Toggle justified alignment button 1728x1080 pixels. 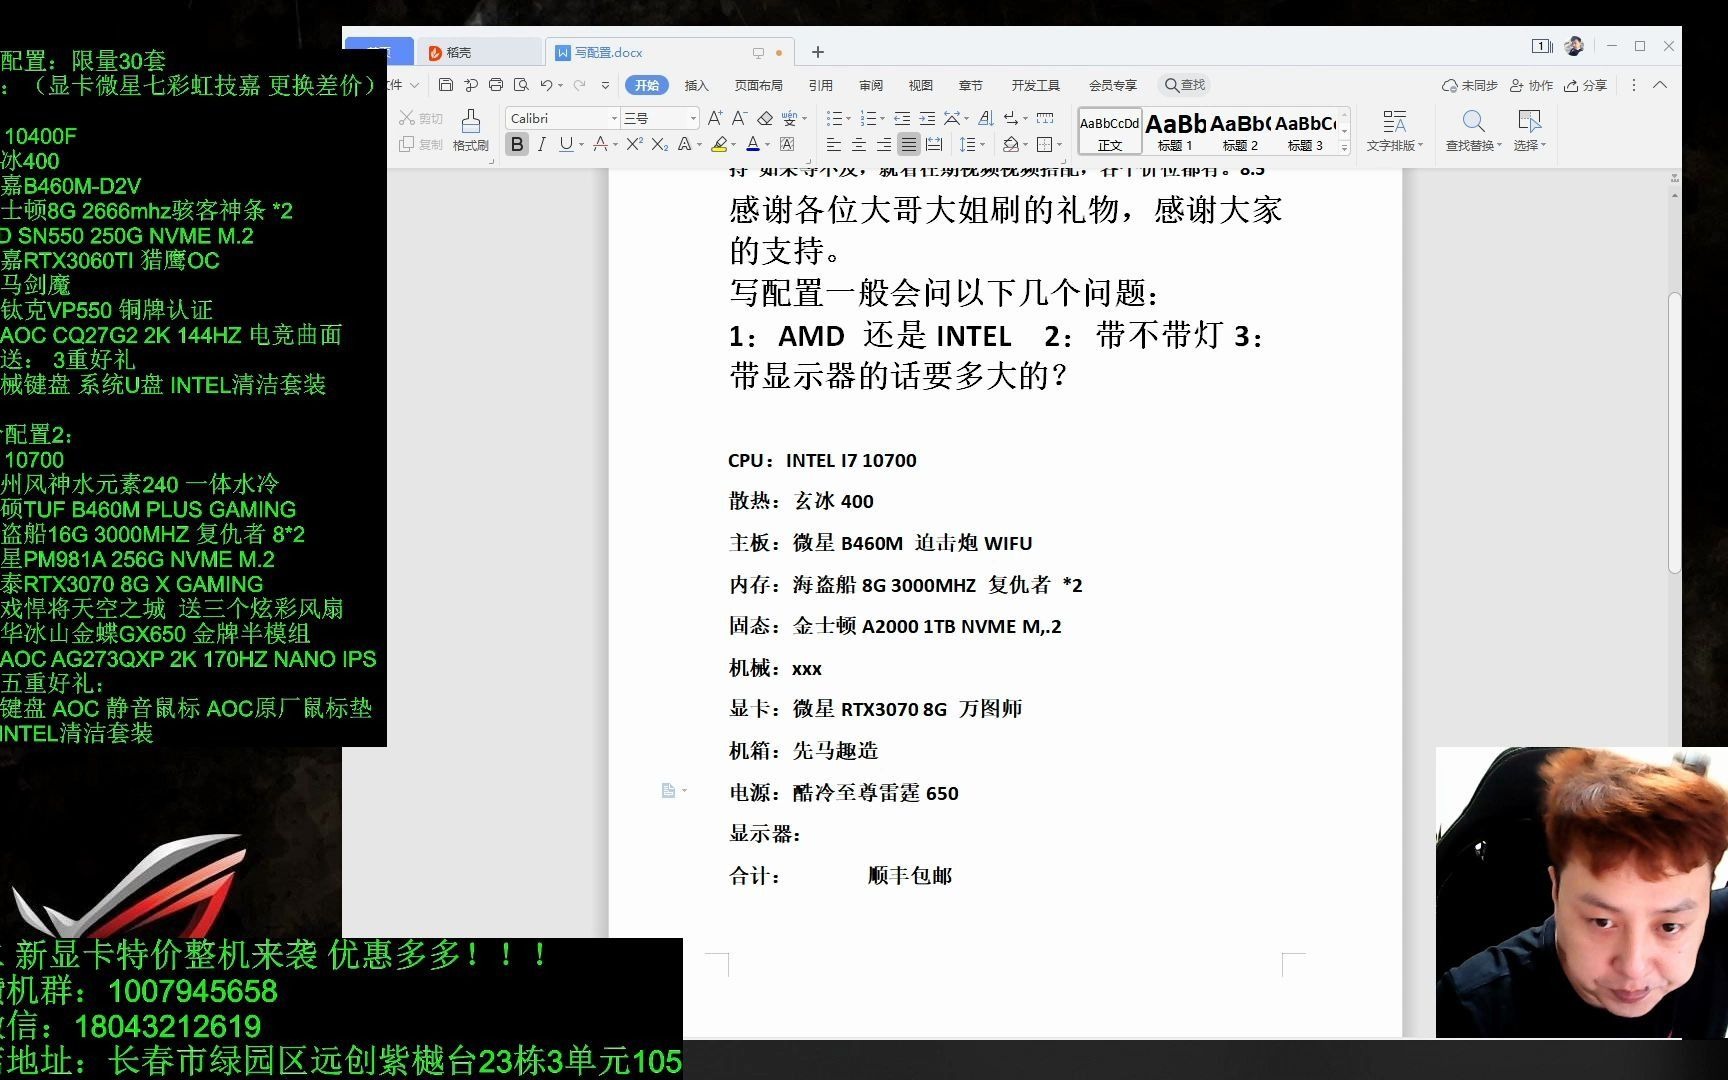908,144
